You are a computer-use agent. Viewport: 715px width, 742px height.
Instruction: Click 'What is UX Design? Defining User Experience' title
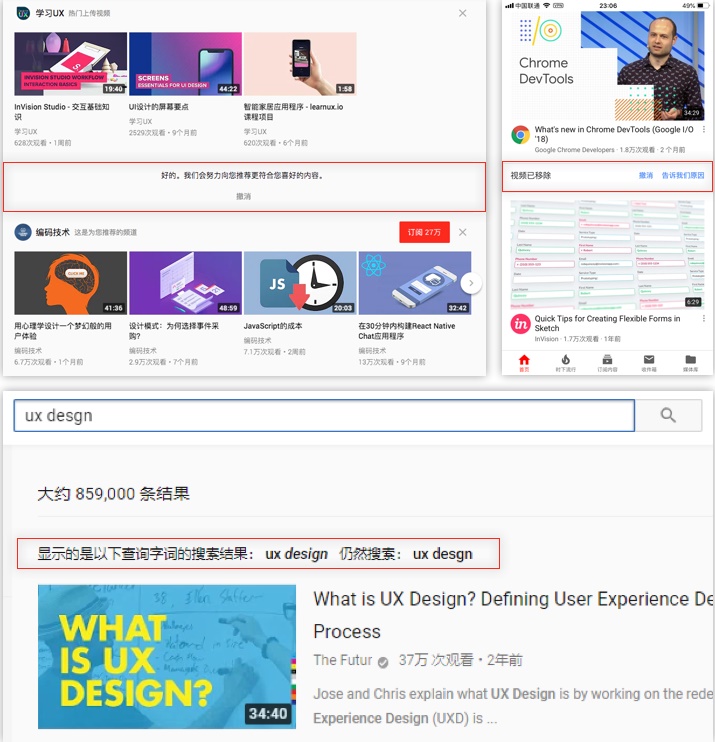(513, 615)
